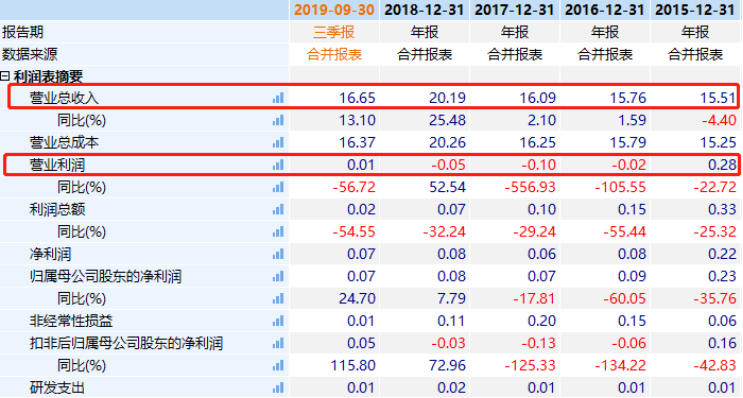Open chart icon for 净利润 row
The width and height of the screenshot is (743, 398).
coord(278,254)
